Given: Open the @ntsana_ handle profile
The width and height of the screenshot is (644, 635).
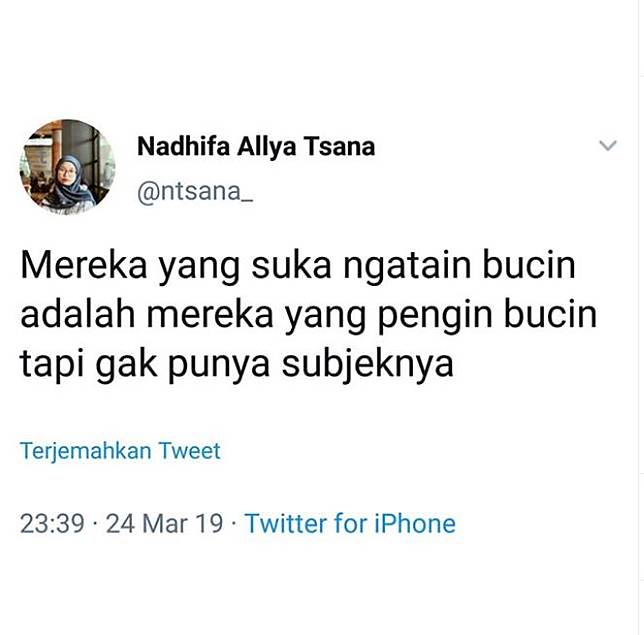Looking at the screenshot, I should click(x=195, y=191).
